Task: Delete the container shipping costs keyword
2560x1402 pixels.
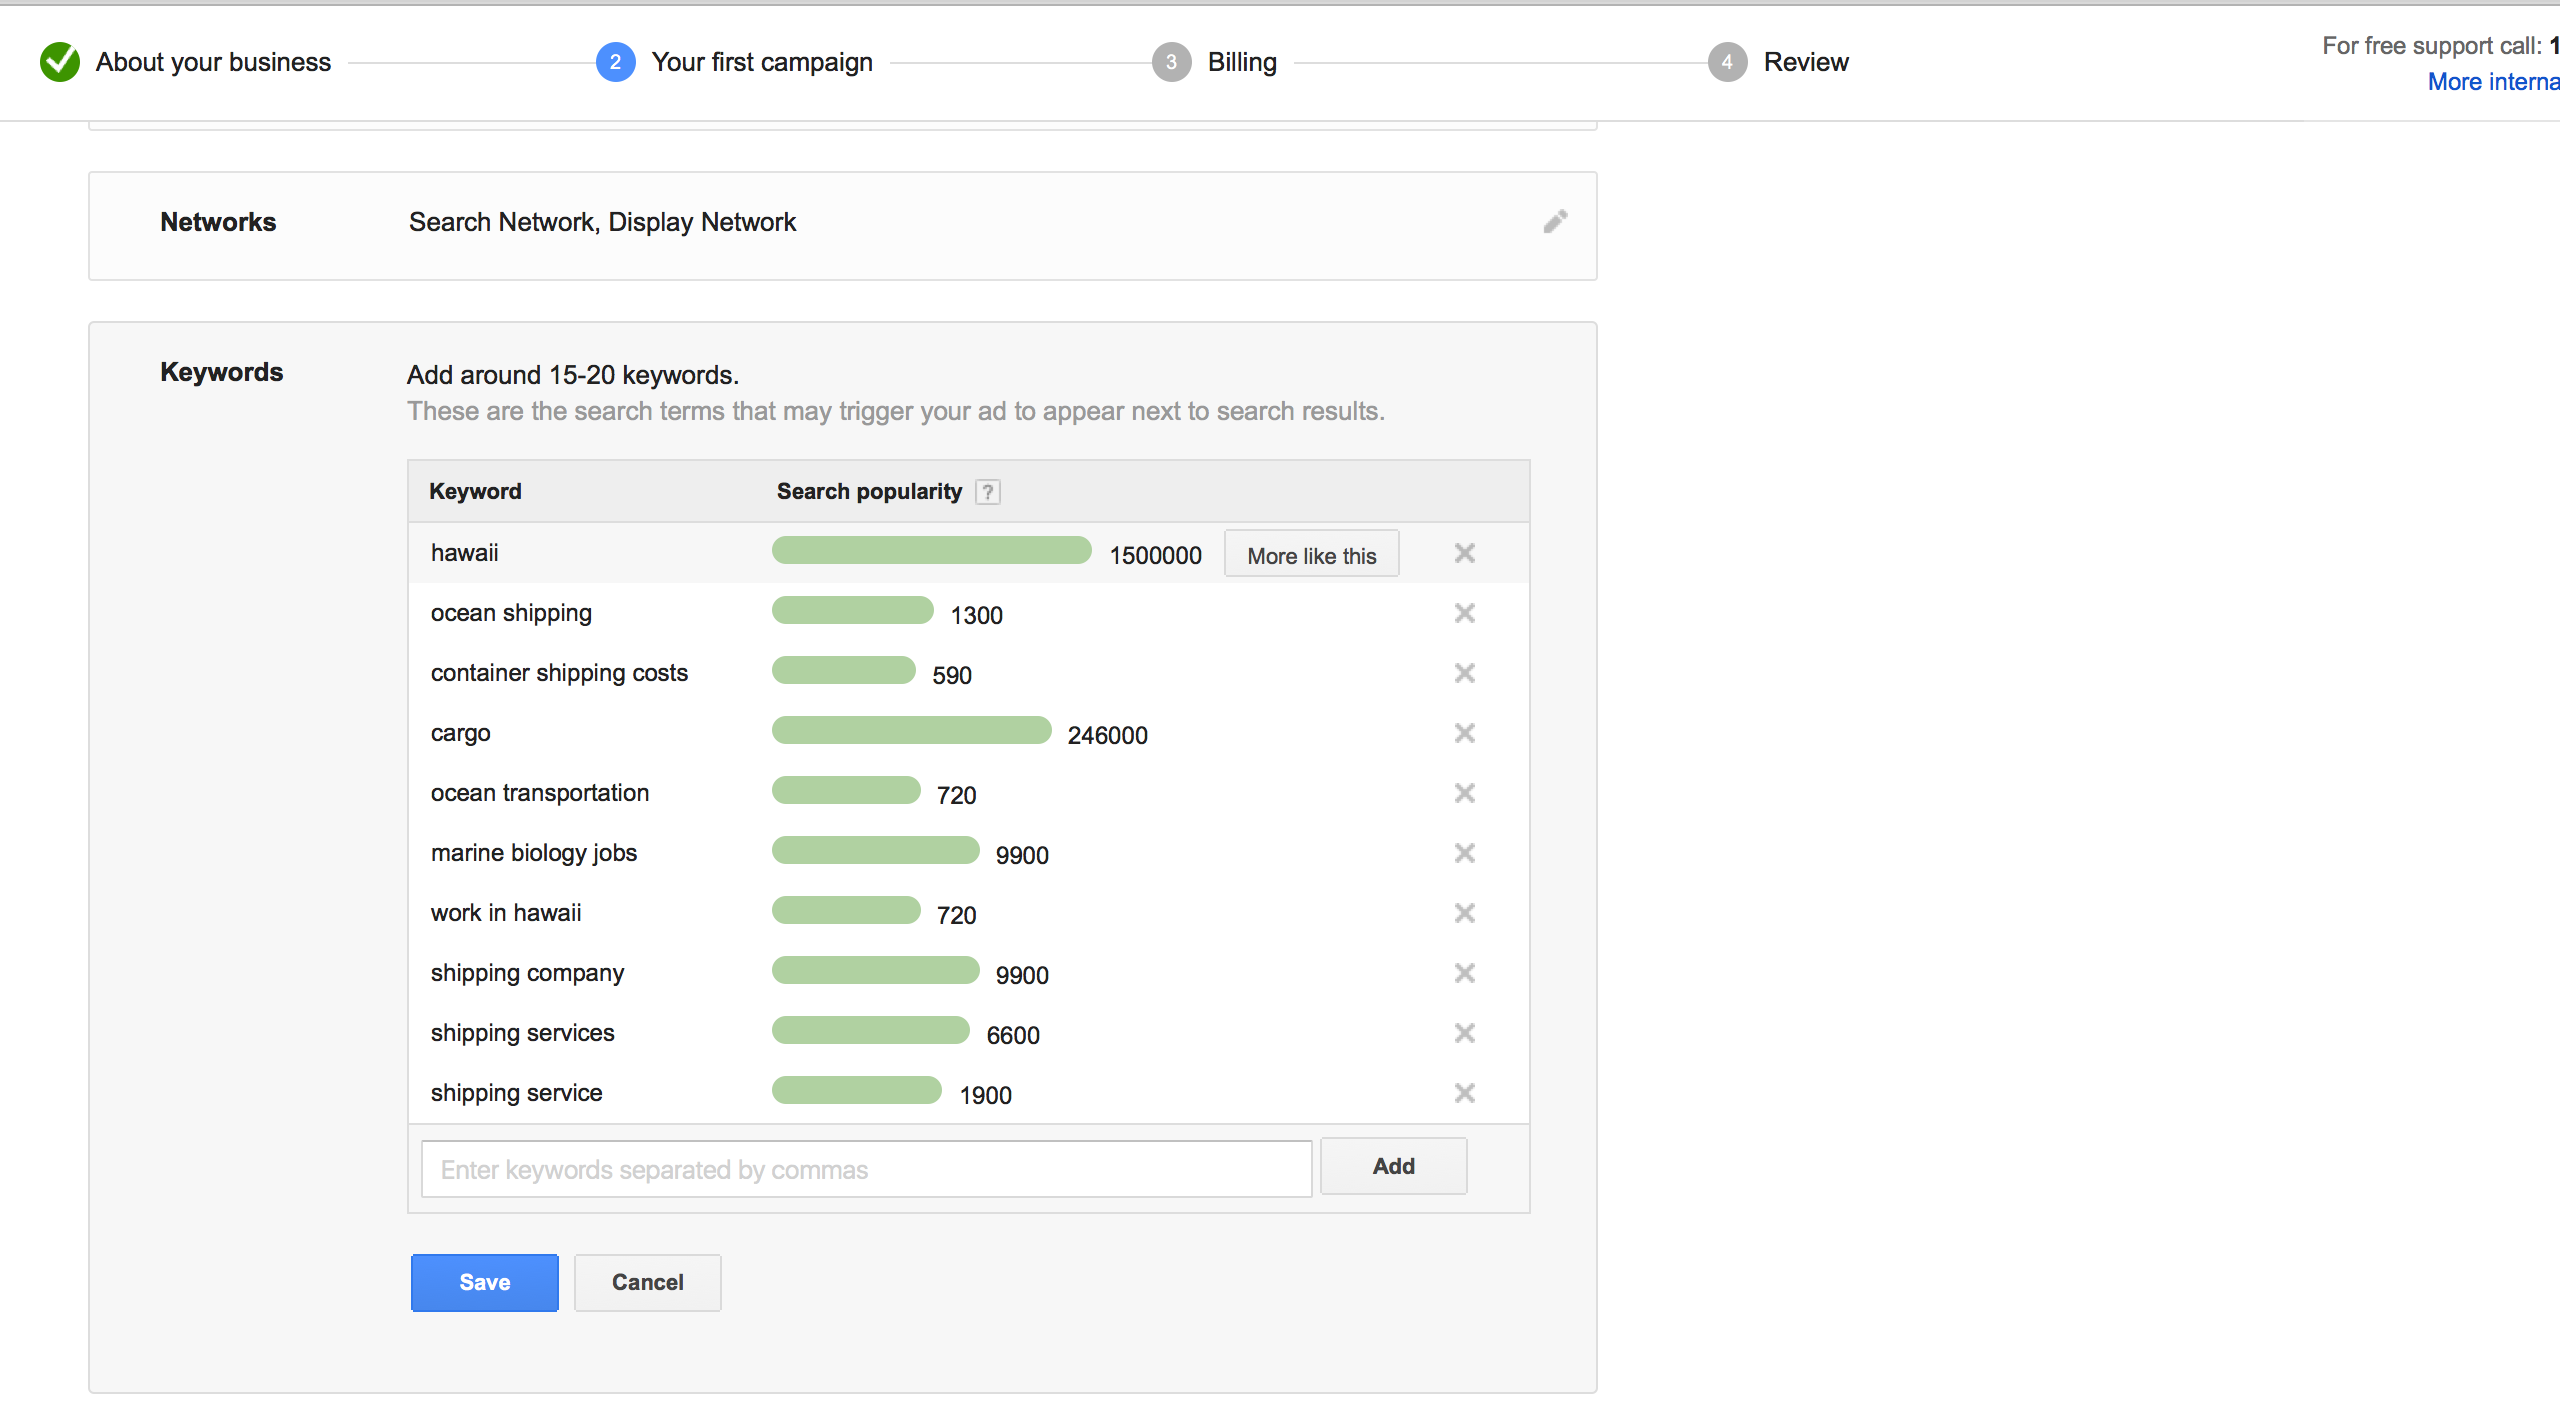Action: pos(1464,673)
